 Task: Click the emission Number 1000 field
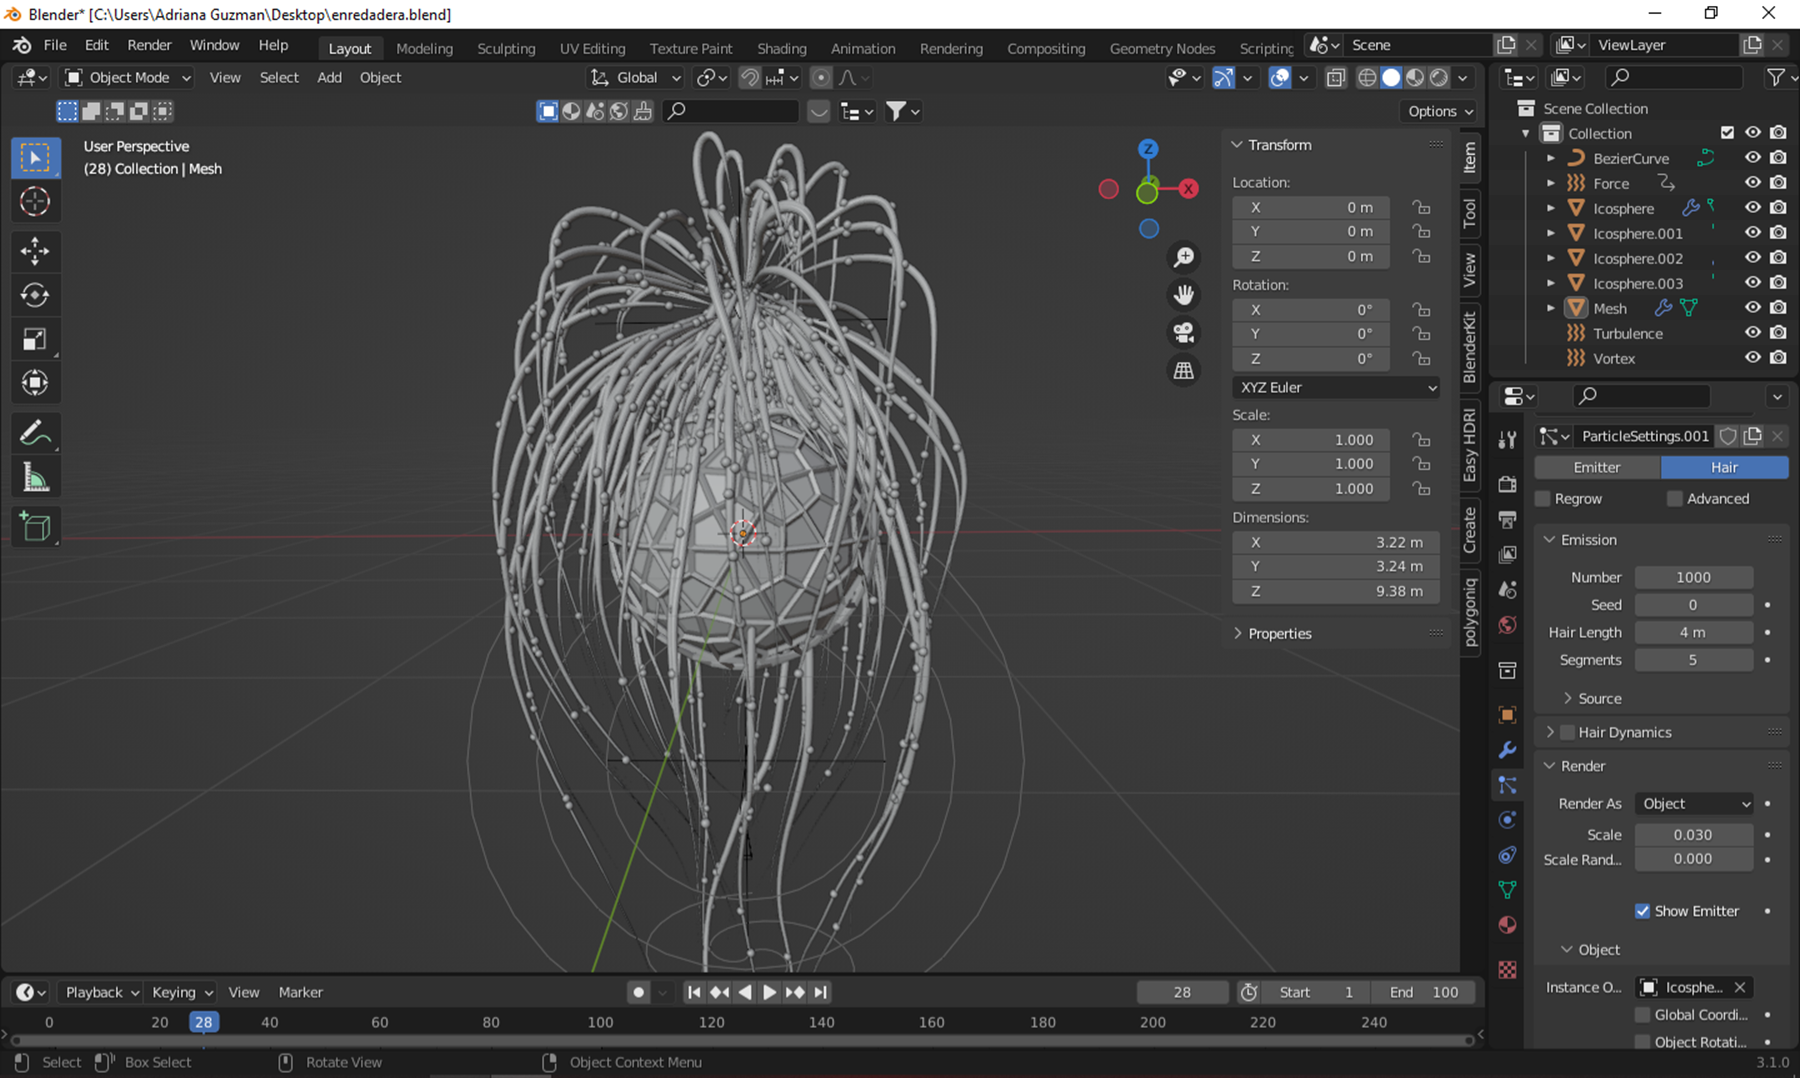(1693, 577)
